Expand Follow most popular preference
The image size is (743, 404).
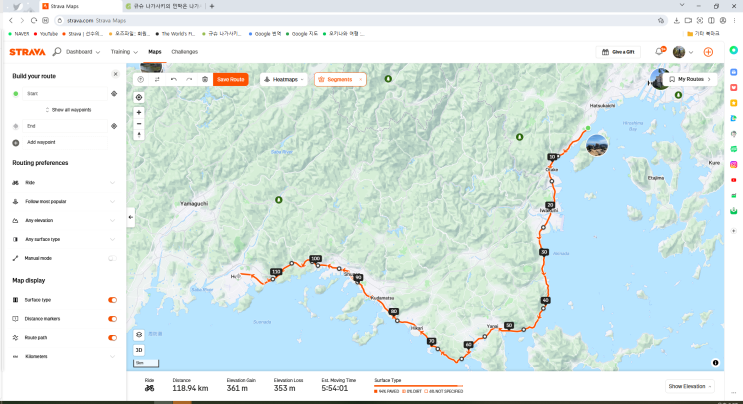click(x=112, y=202)
